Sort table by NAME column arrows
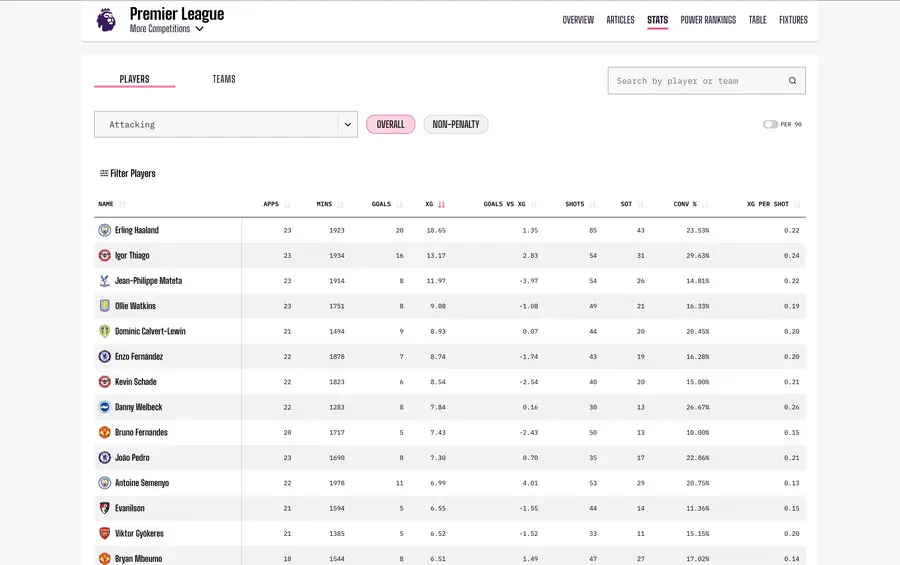The height and width of the screenshot is (565, 900). coord(122,204)
